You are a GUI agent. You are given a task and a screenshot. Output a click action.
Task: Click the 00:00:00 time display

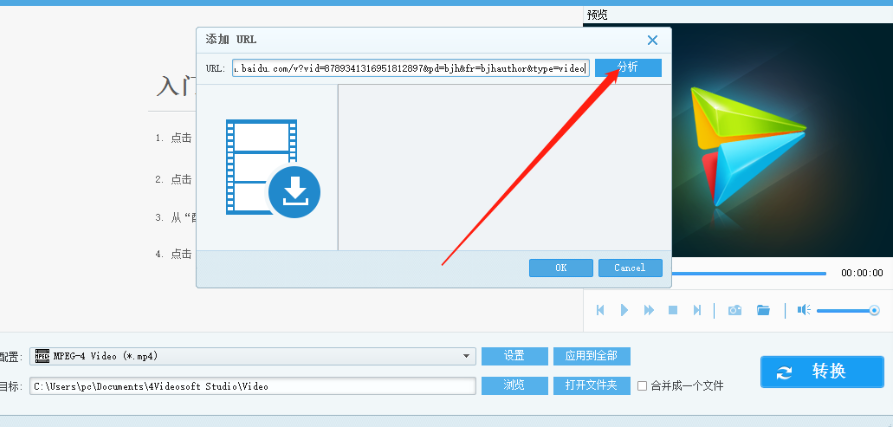[862, 273]
